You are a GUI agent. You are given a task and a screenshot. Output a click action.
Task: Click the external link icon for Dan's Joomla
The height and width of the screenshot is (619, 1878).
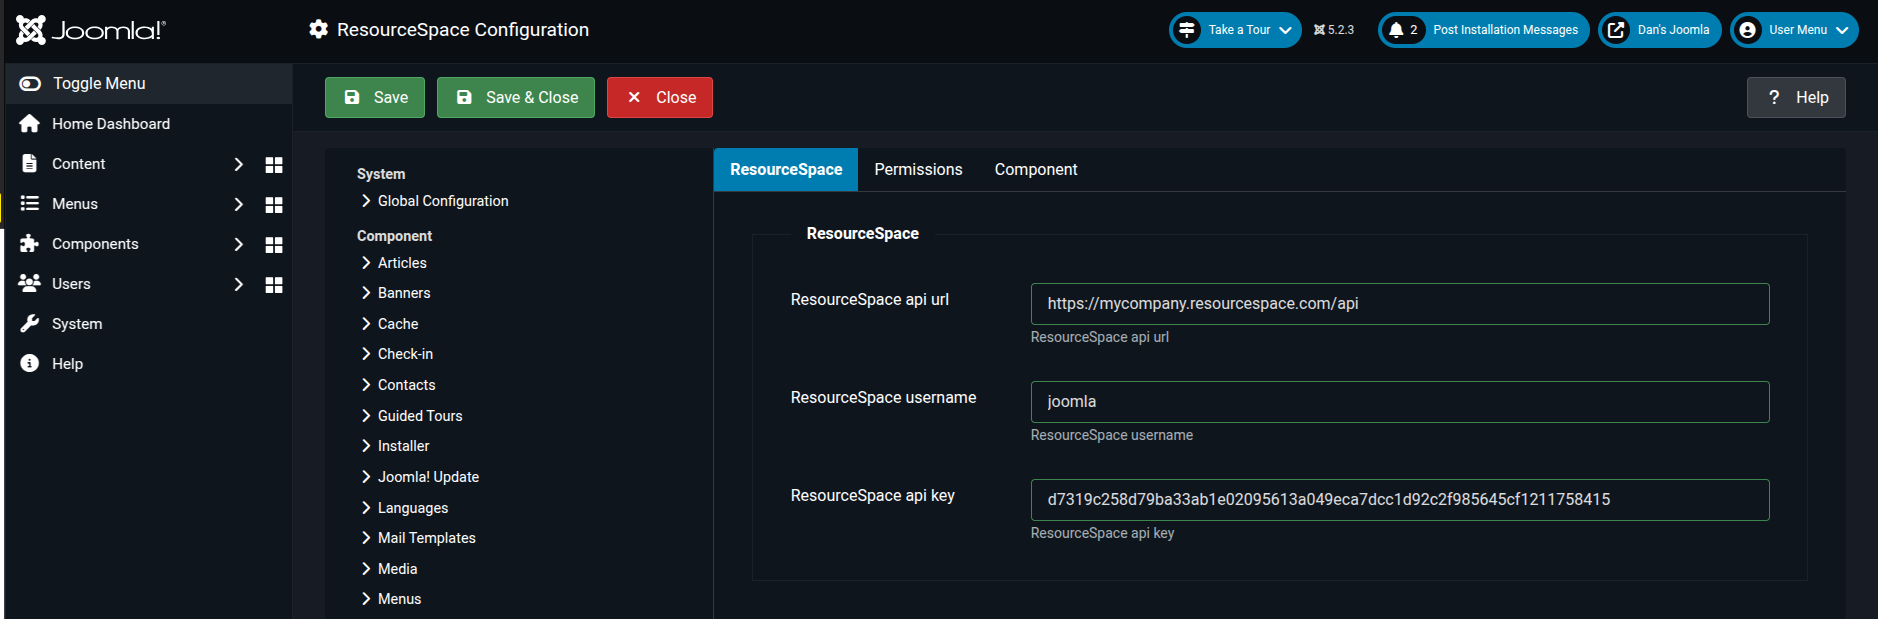(1616, 30)
